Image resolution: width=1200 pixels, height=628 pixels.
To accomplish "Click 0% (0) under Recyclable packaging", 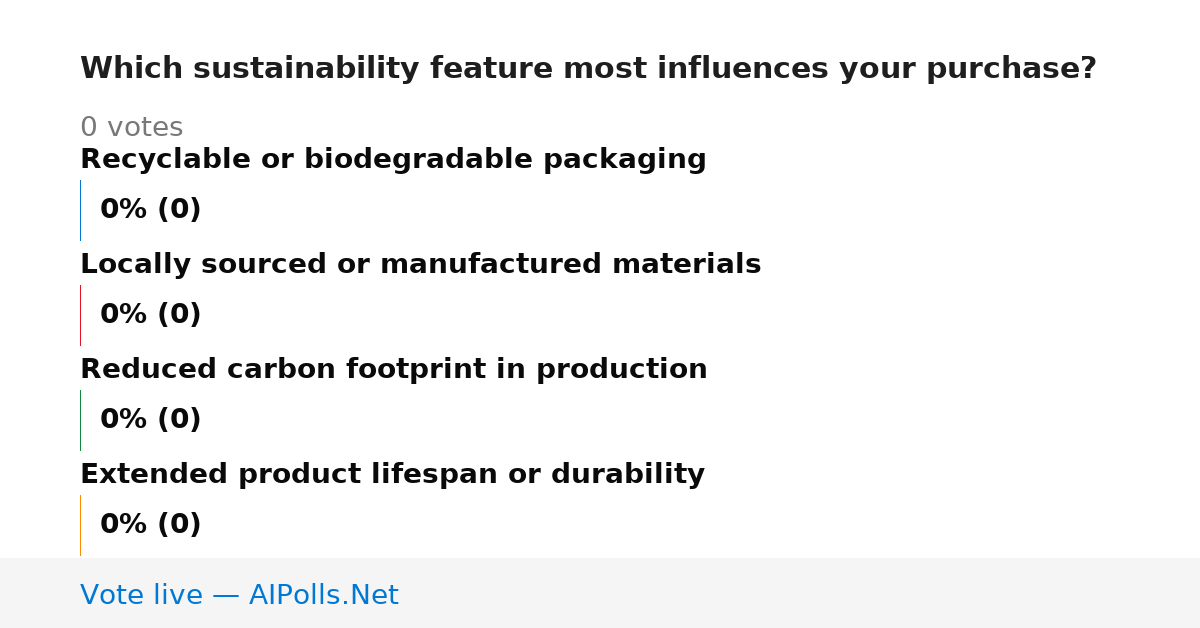I will [150, 210].
